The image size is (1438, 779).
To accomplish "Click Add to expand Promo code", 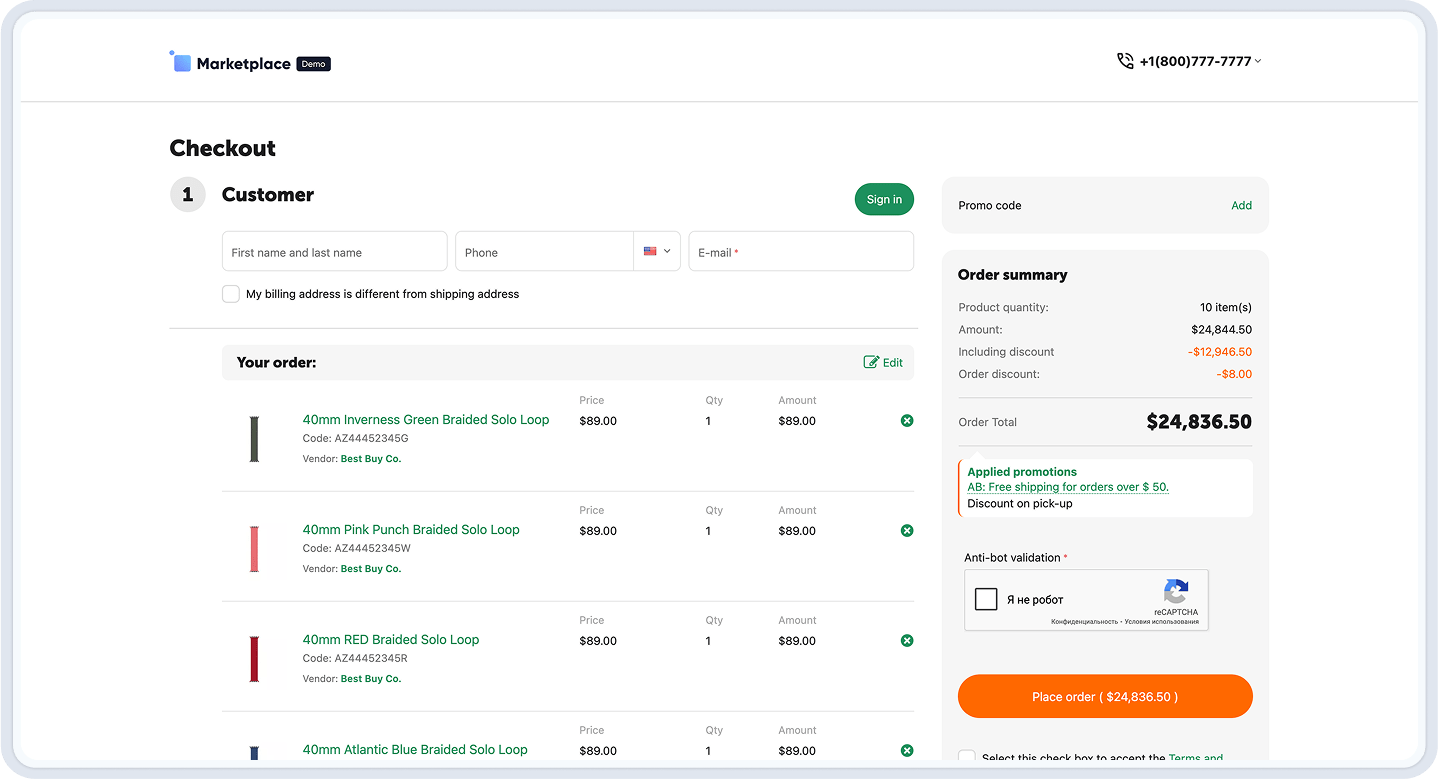I will click(x=1241, y=205).
